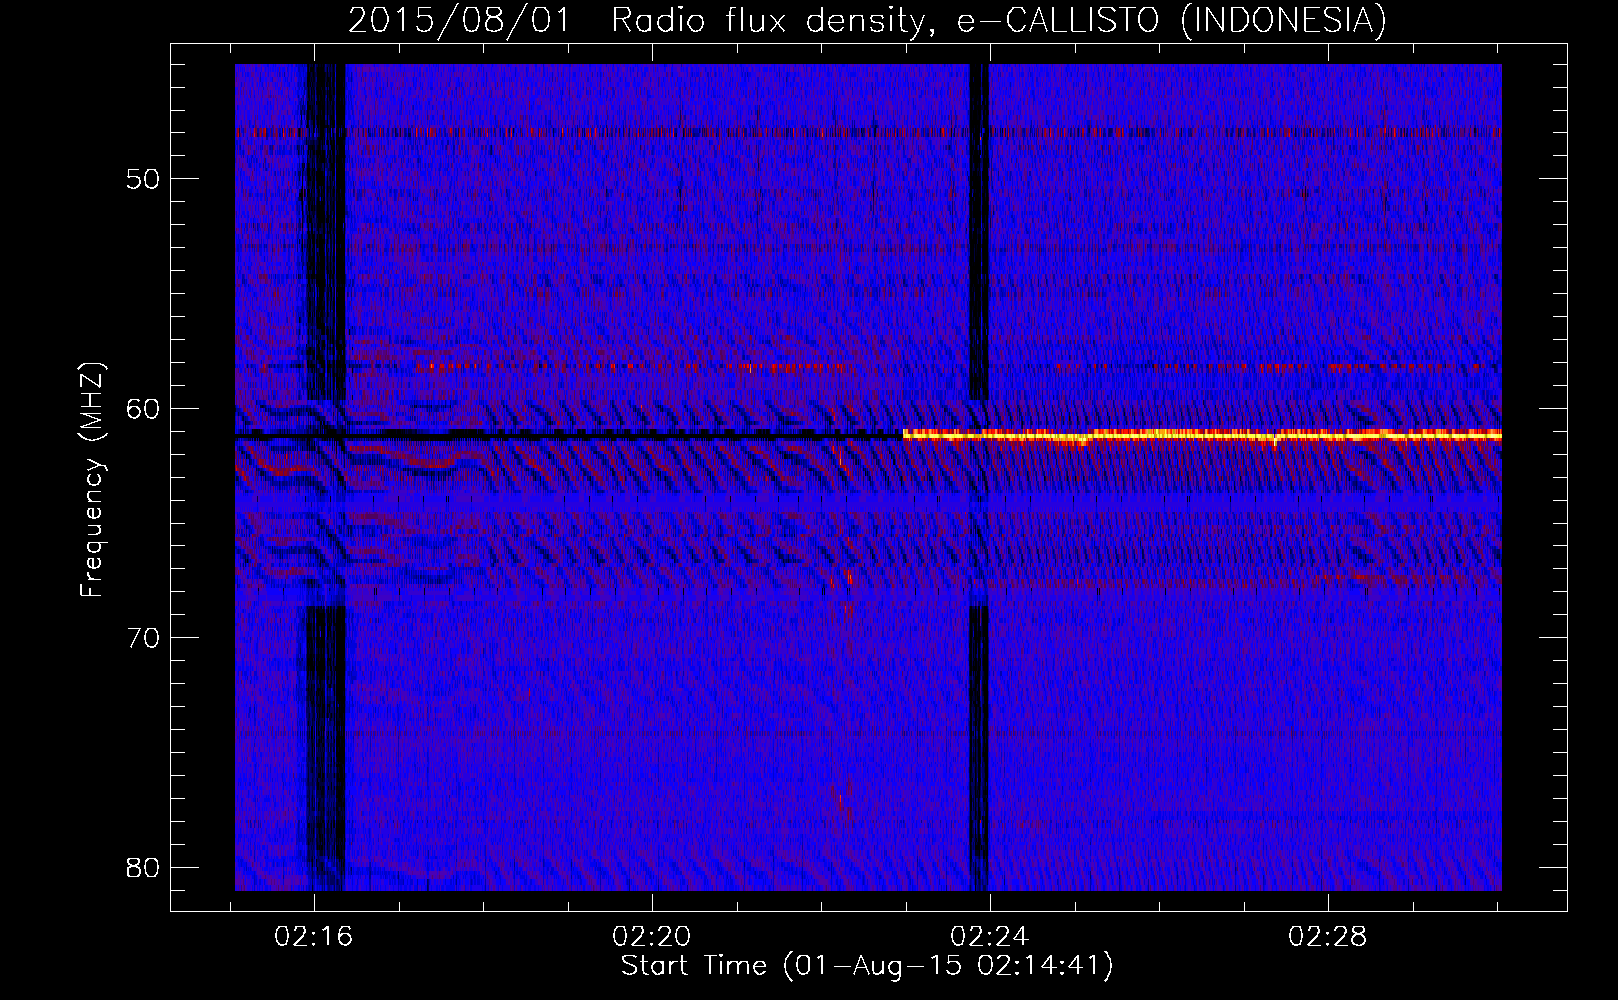Click the "Frequency (MHZ)" axis label
The width and height of the screenshot is (1618, 1000).
coord(92,480)
